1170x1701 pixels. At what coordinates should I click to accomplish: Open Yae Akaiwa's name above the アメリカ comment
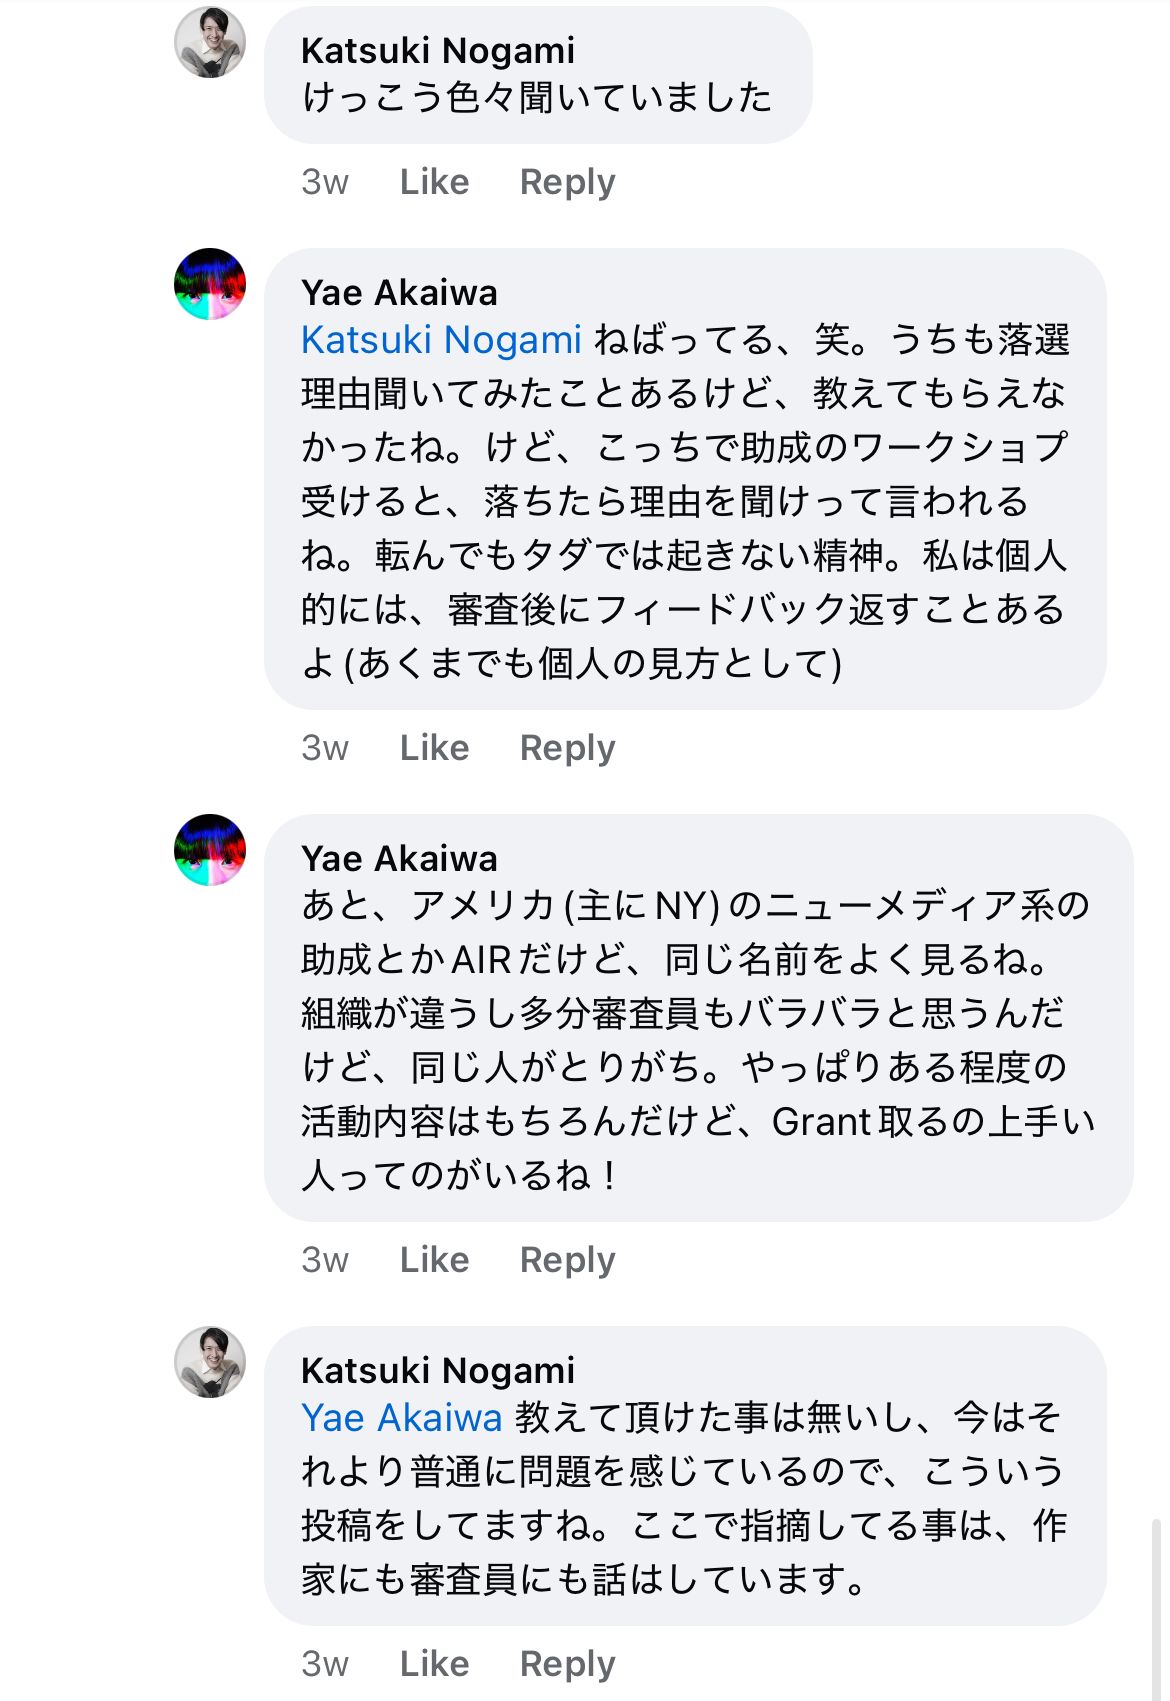point(399,858)
